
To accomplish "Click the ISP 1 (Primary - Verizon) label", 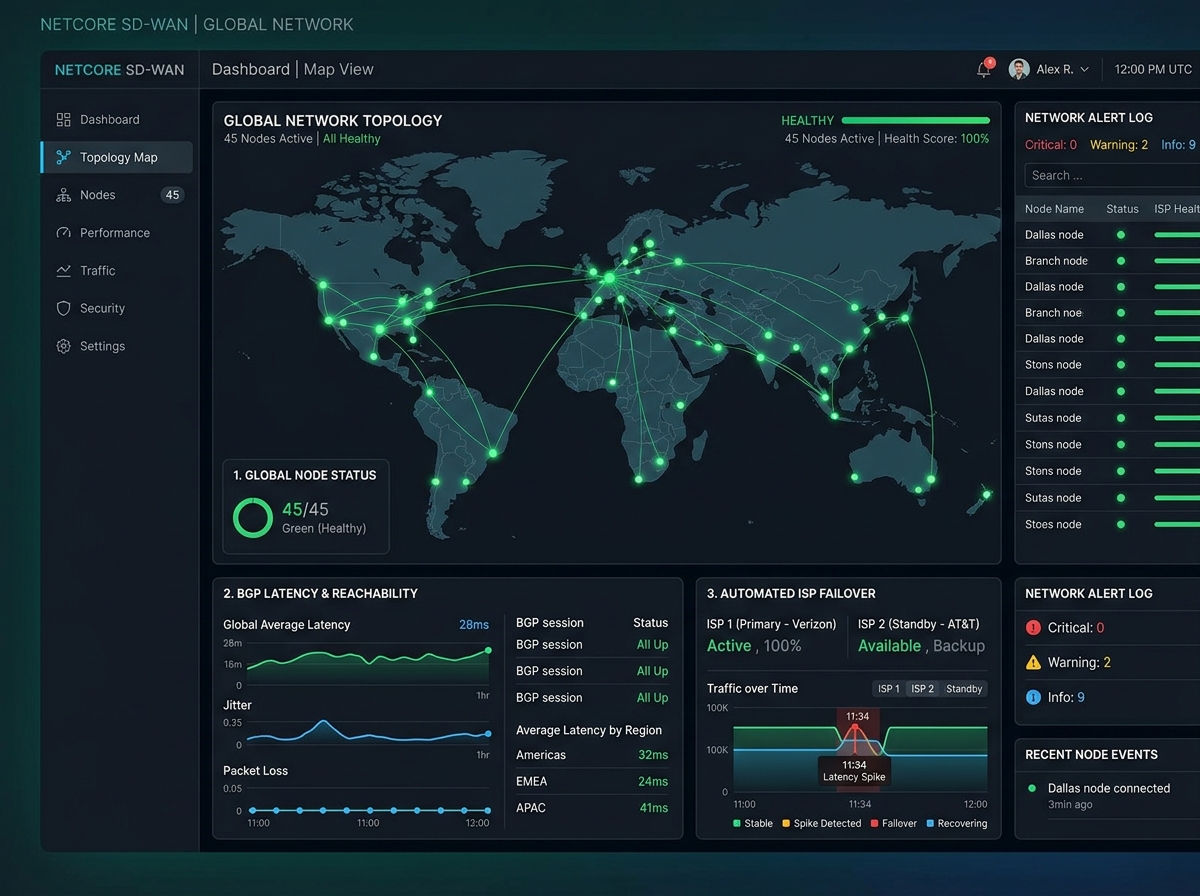I will tap(771, 624).
